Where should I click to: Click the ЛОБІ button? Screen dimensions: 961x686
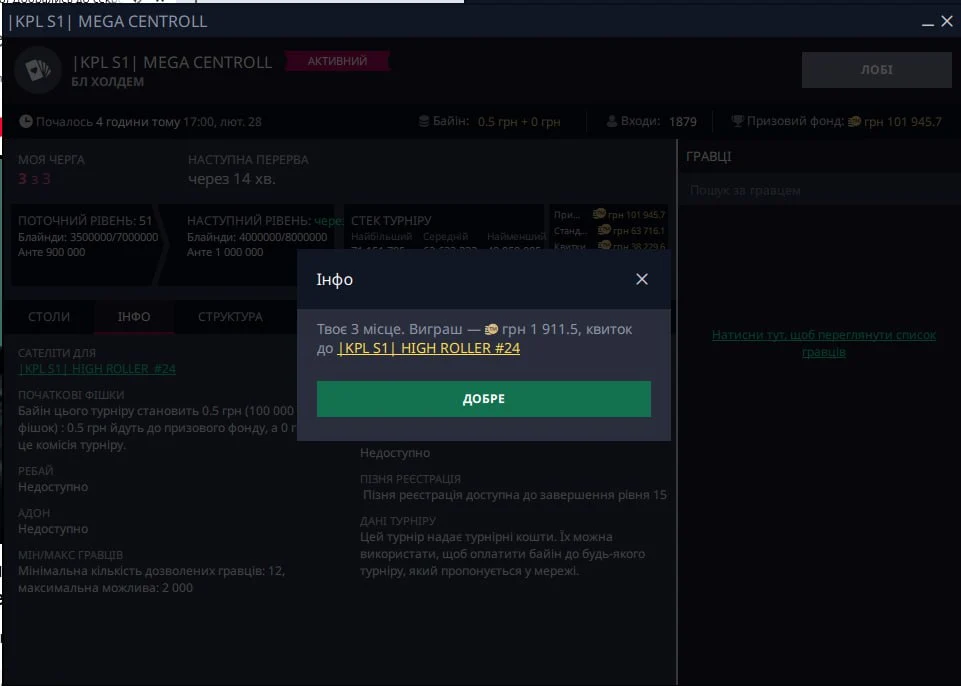(876, 70)
